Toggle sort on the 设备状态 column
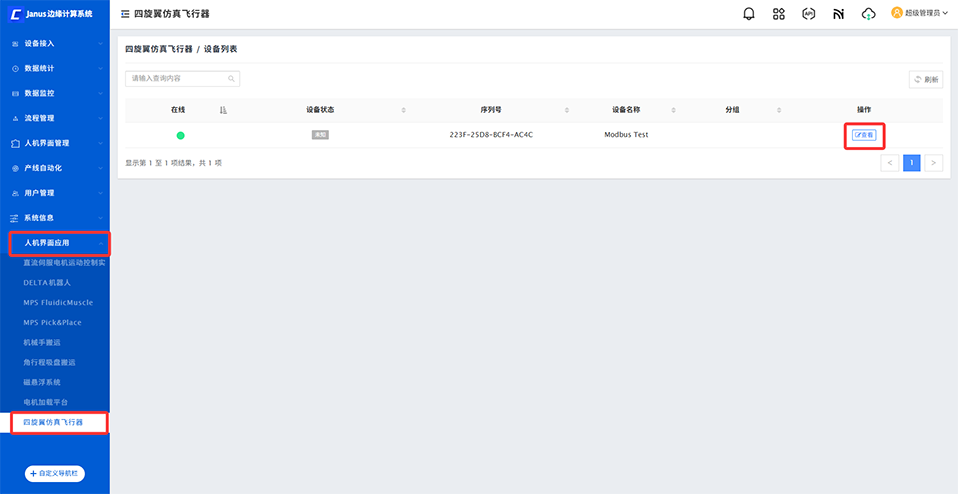The height and width of the screenshot is (494, 958). click(x=404, y=109)
